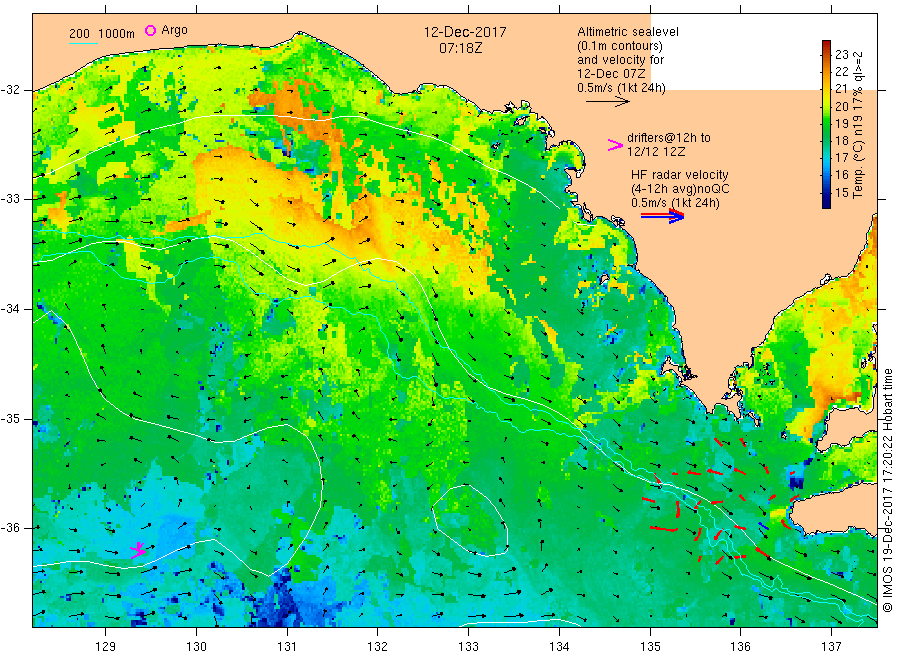This screenshot has height=660, width=900.
Task: Click the 'HF radar velocity' legend text
Action: click(x=680, y=174)
